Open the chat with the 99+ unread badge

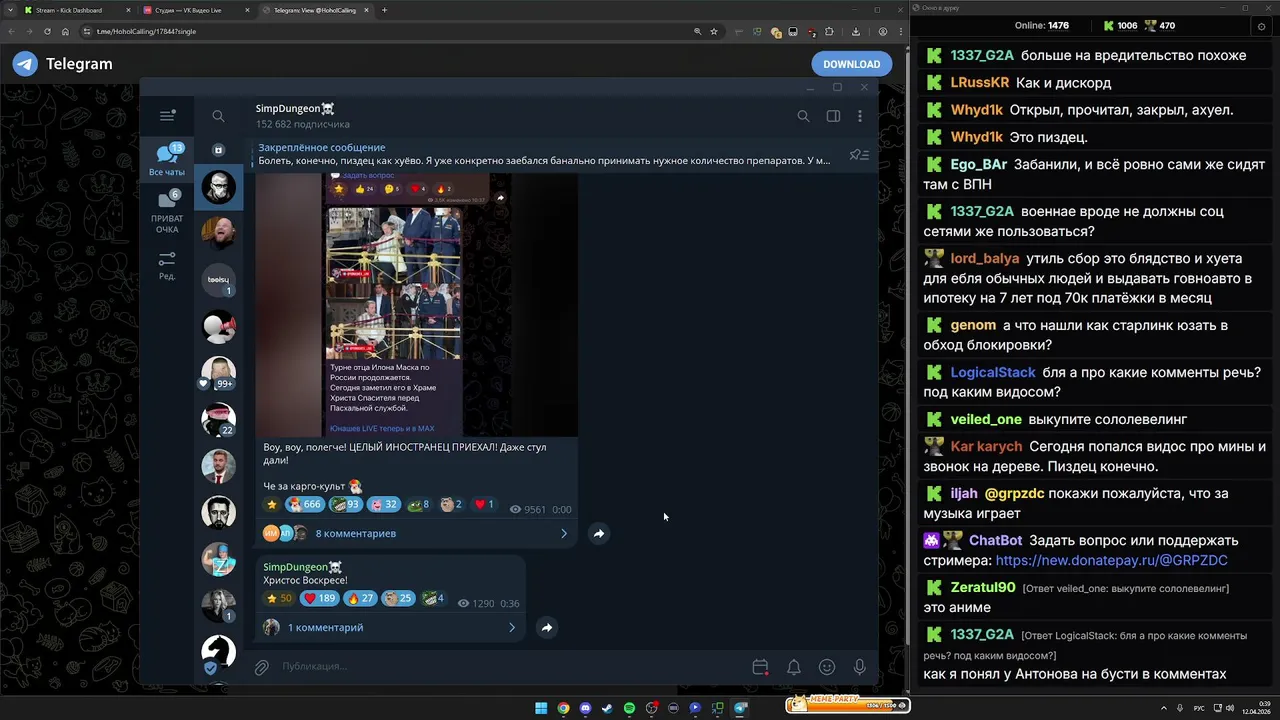(x=219, y=373)
